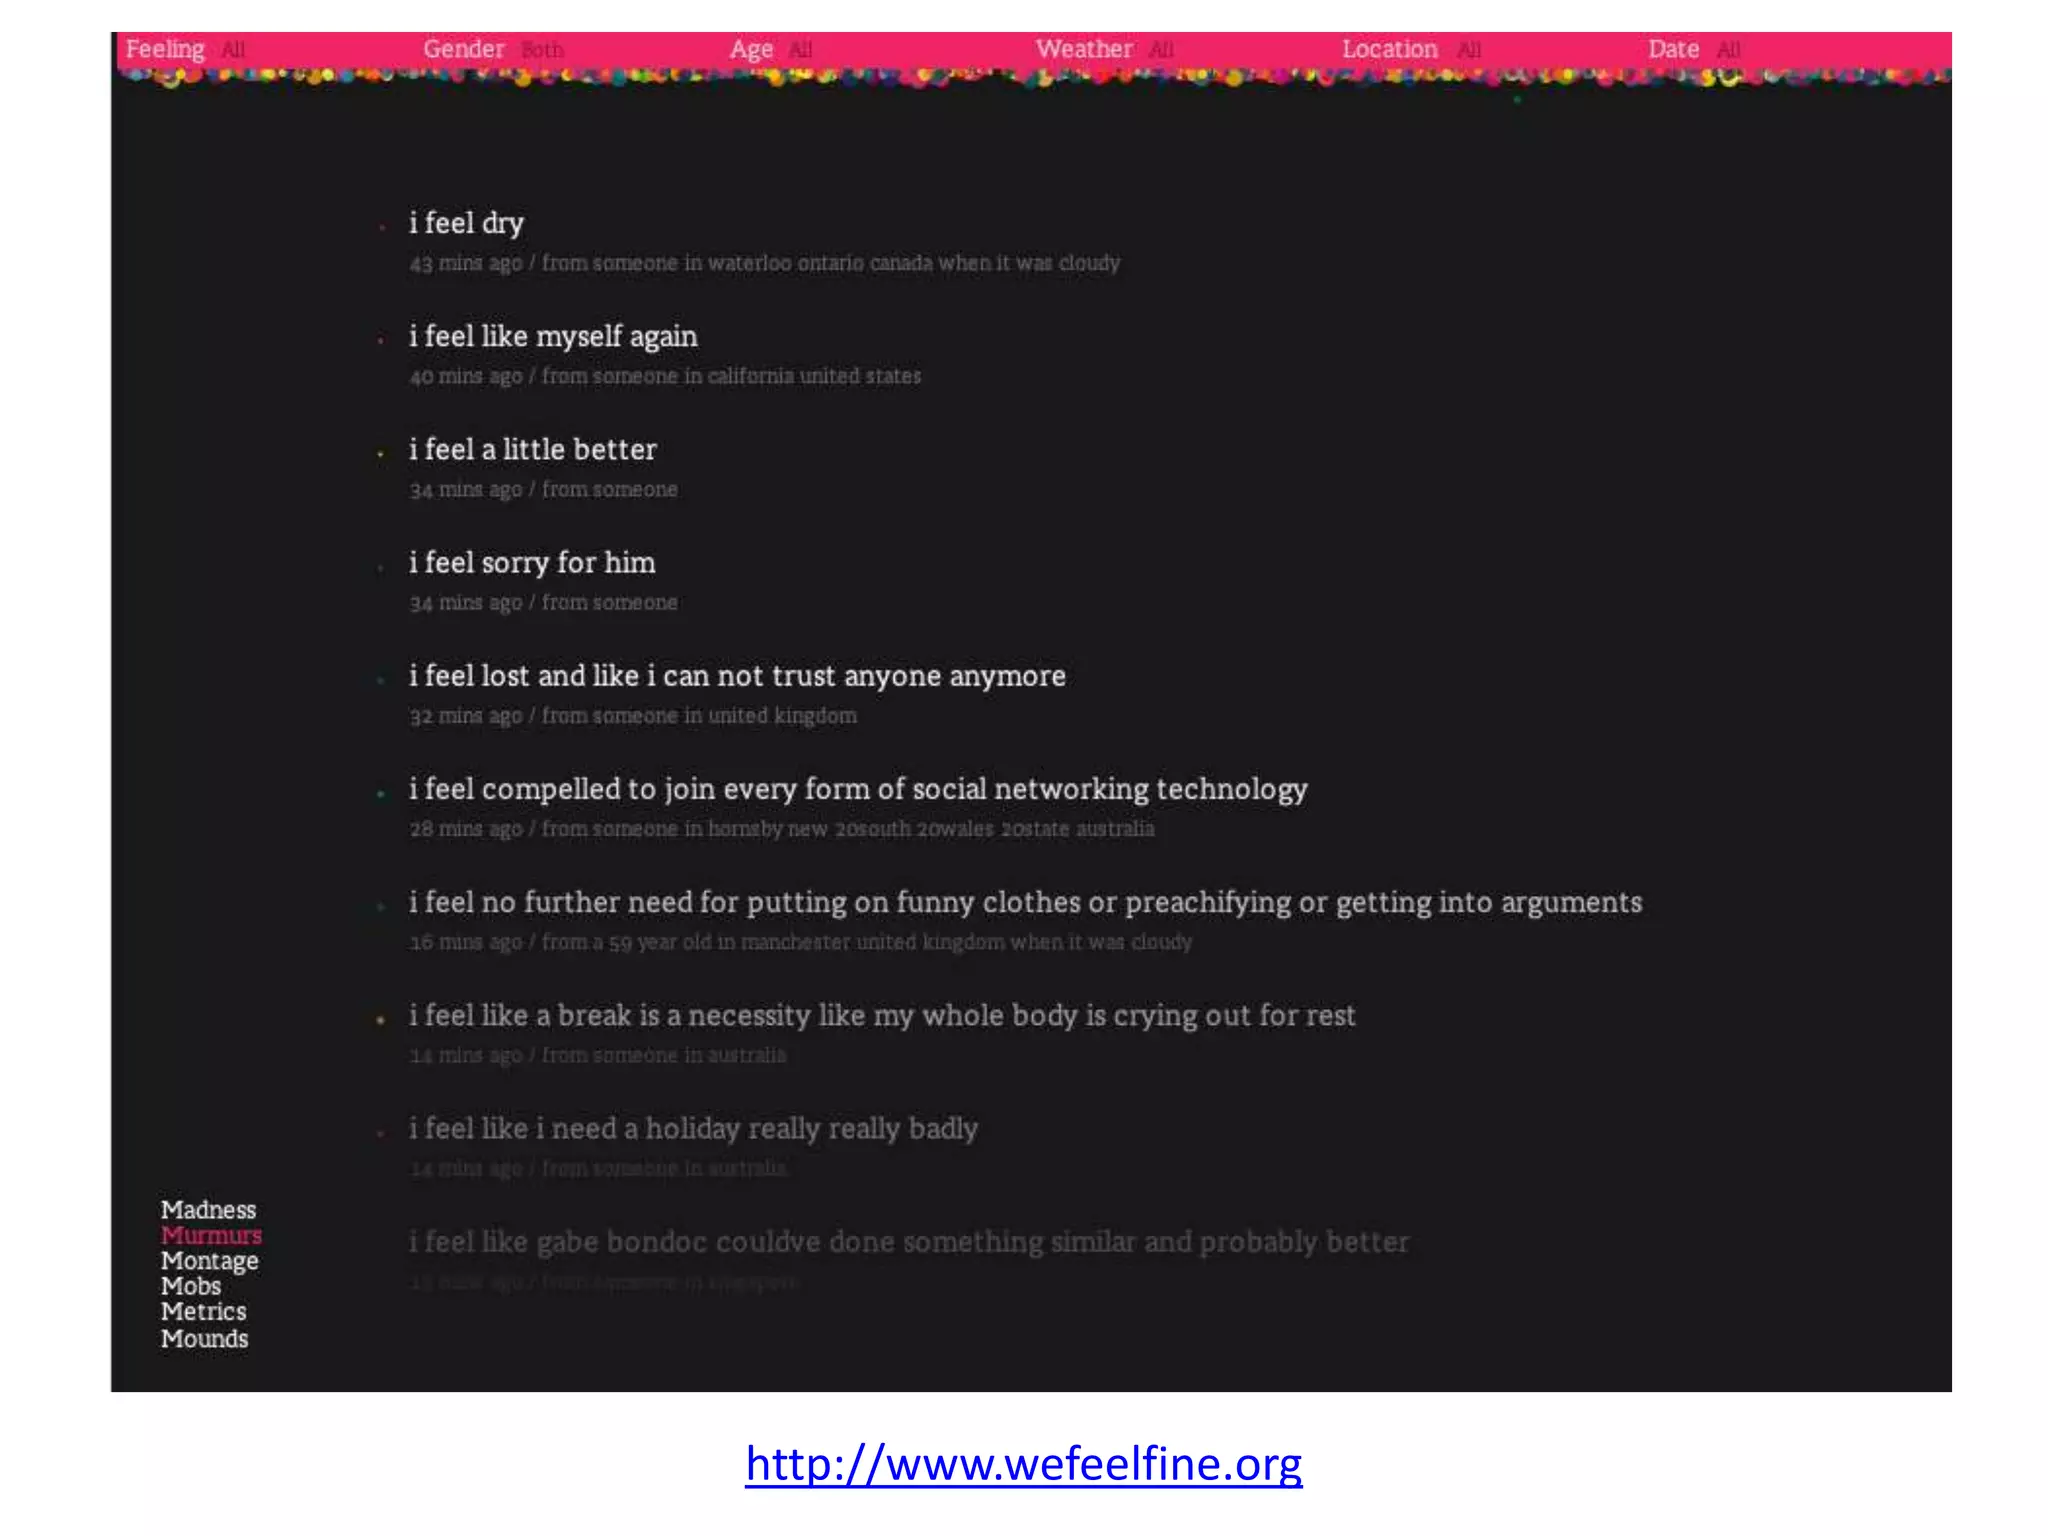The width and height of the screenshot is (2048, 1536).
Task: Click the funny clothes or preachifying sentence
Action: [1025, 902]
